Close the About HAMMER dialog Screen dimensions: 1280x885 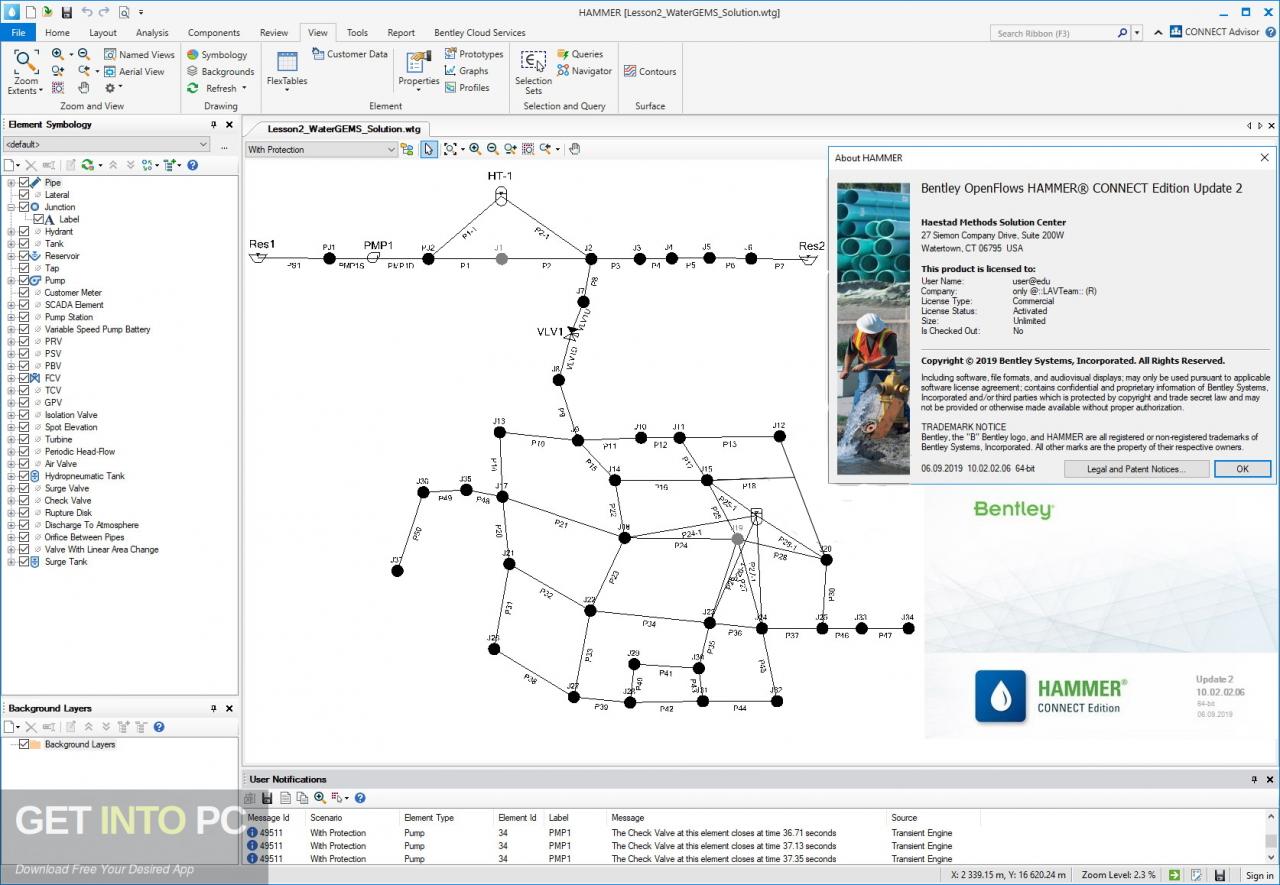point(1264,157)
